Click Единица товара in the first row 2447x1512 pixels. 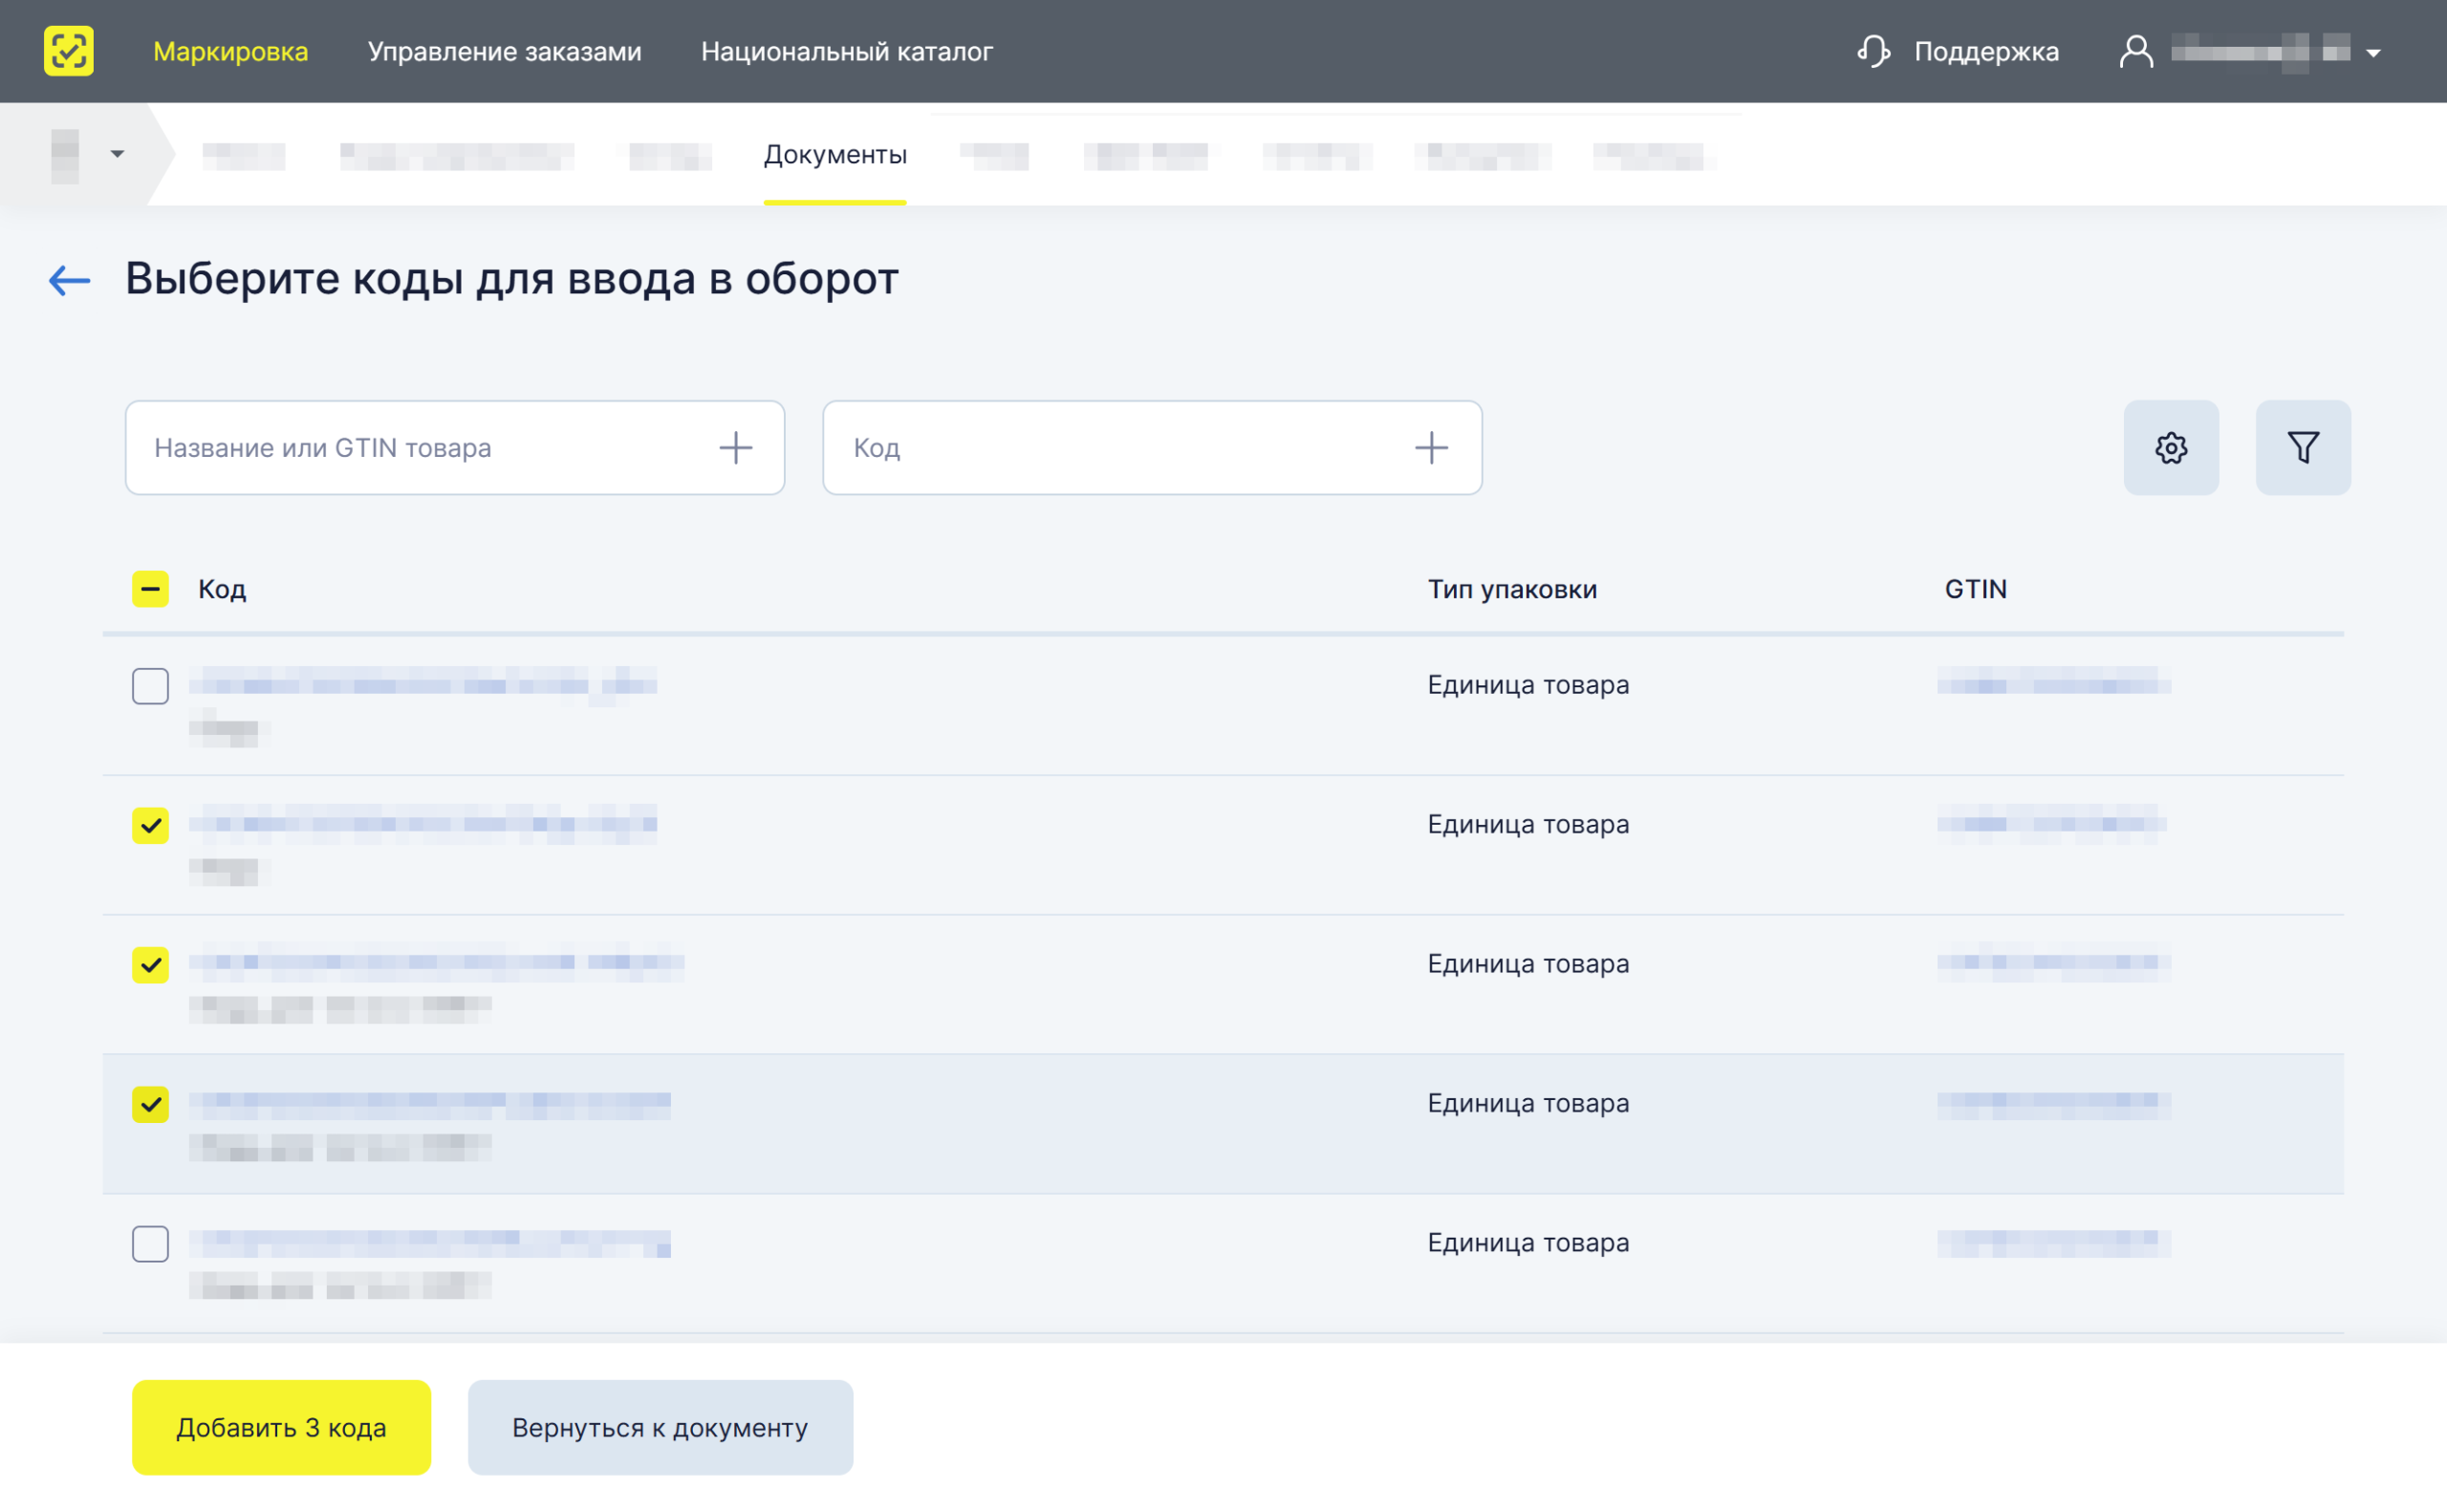tap(1528, 685)
